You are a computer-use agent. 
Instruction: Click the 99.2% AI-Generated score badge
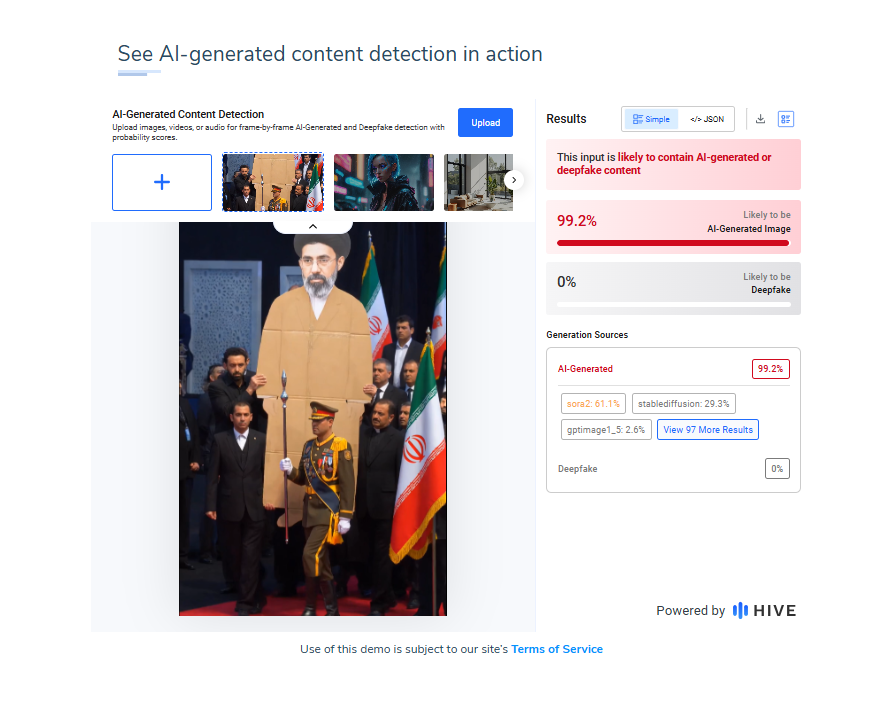(771, 369)
